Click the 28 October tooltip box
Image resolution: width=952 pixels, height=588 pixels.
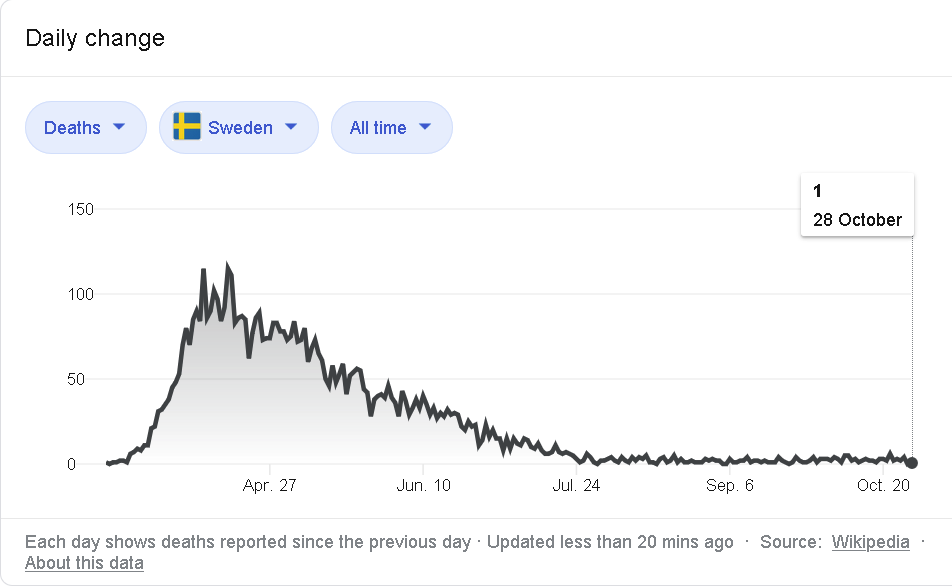pos(857,205)
